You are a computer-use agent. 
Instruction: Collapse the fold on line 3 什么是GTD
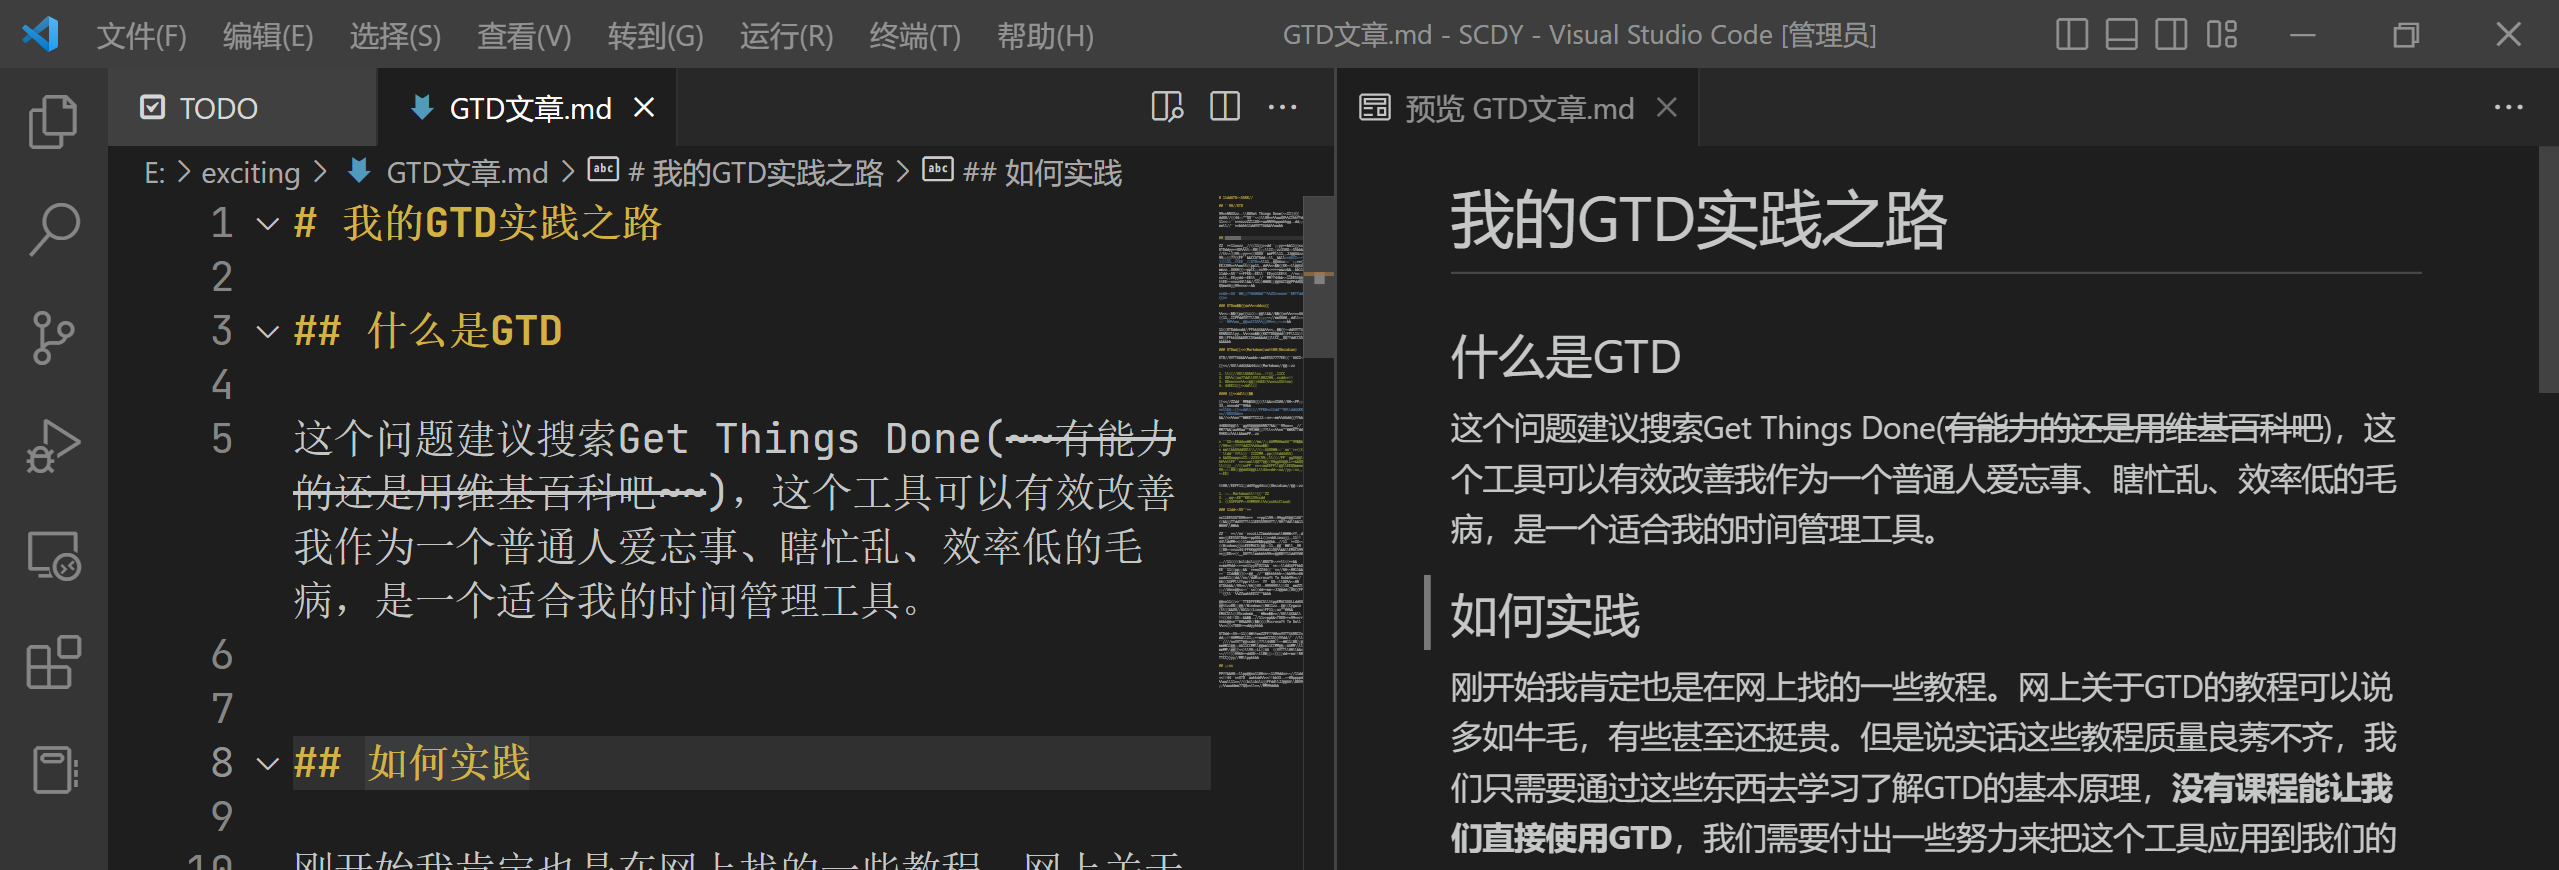pos(267,332)
